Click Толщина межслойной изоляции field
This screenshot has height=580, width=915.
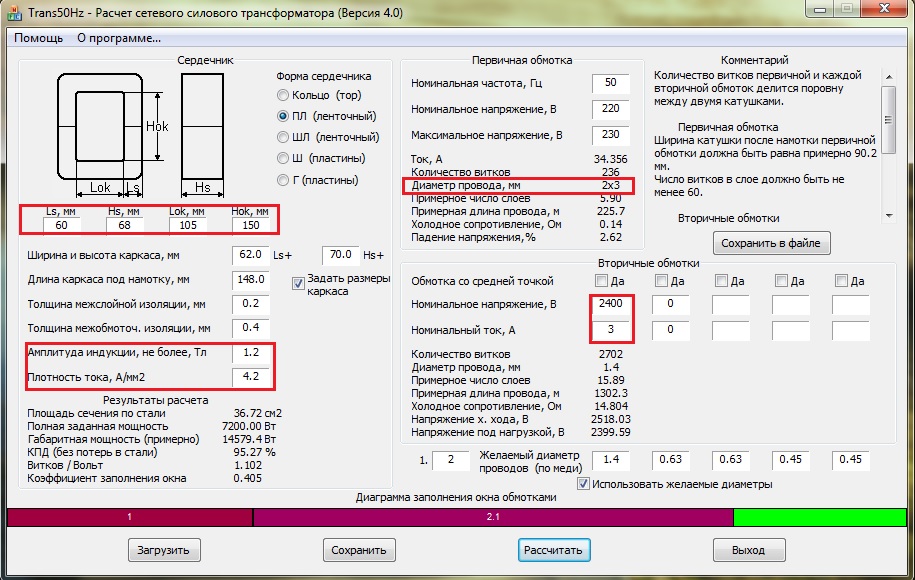pyautogui.click(x=250, y=304)
